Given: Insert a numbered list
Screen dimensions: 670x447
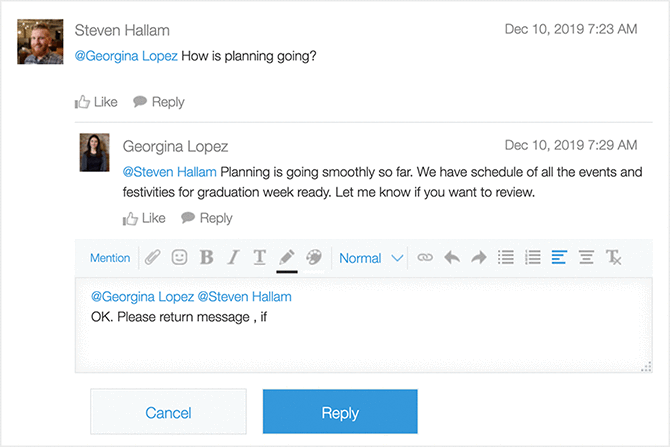Looking at the screenshot, I should tap(533, 258).
